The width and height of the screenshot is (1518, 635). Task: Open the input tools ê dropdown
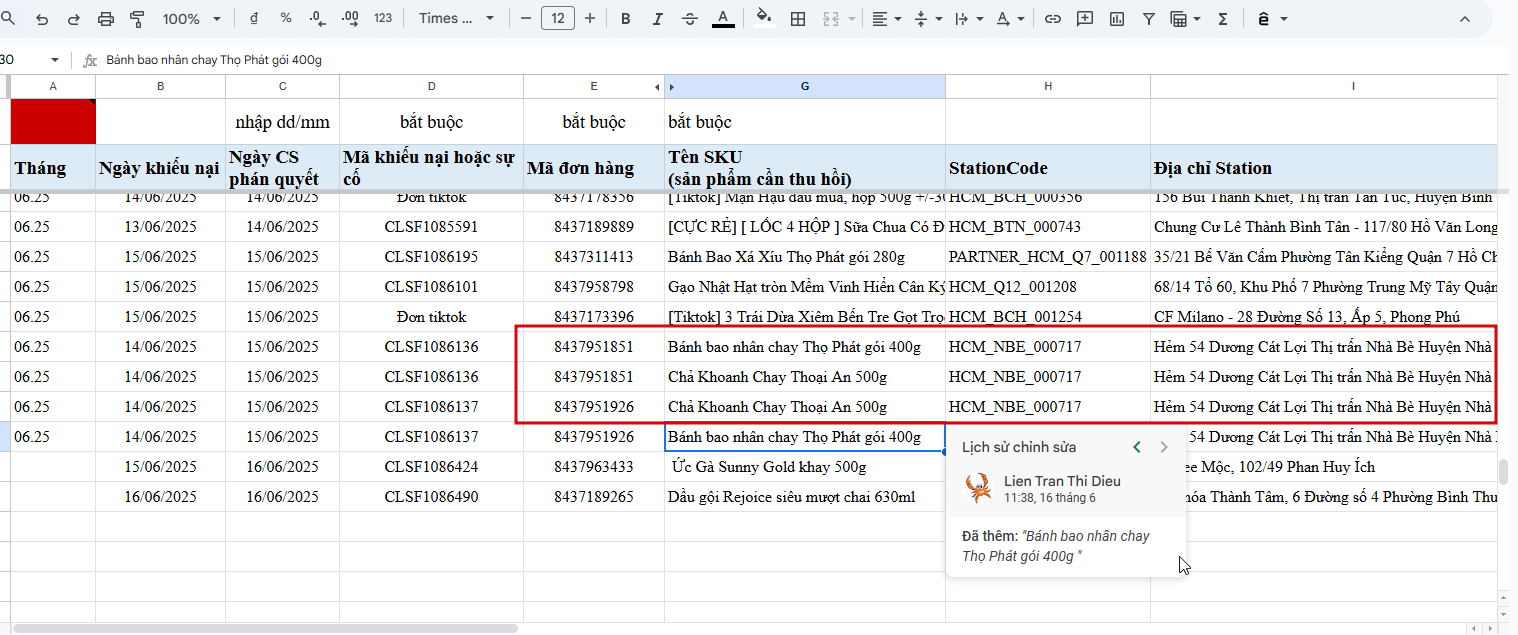pyautogui.click(x=1272, y=19)
